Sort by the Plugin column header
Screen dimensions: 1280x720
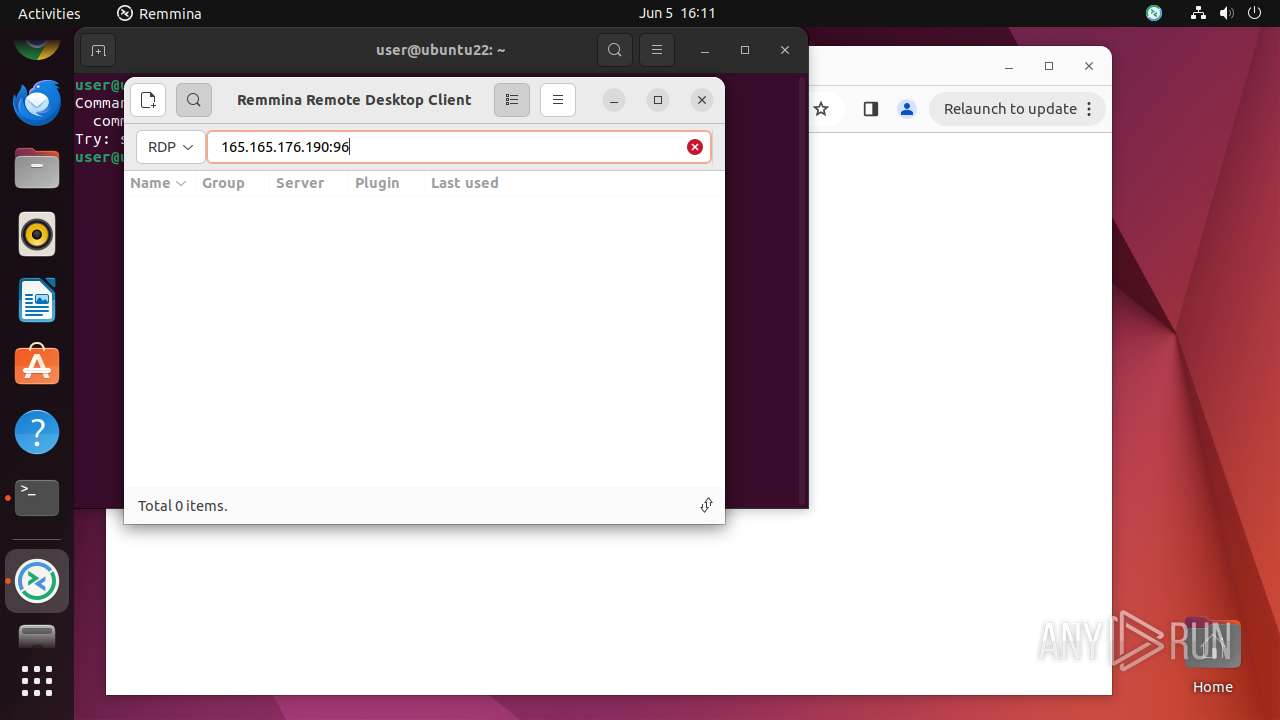click(x=377, y=183)
